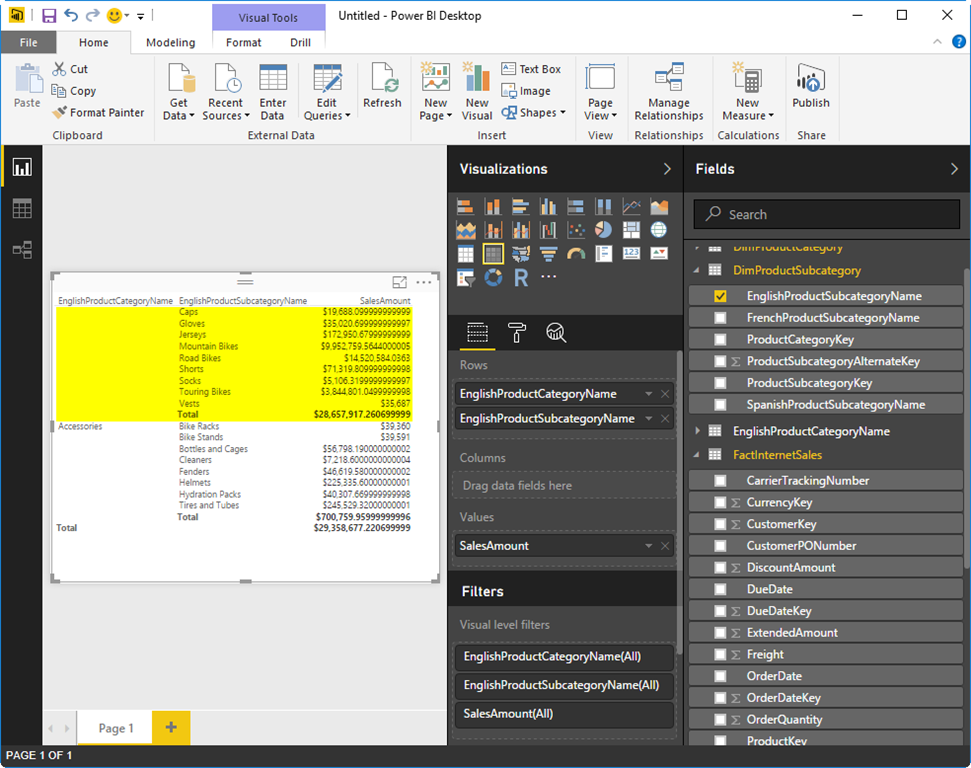Screen dimensions: 971x768
Task: Open SalesAmount value field dropdown arrow
Action: pos(648,546)
